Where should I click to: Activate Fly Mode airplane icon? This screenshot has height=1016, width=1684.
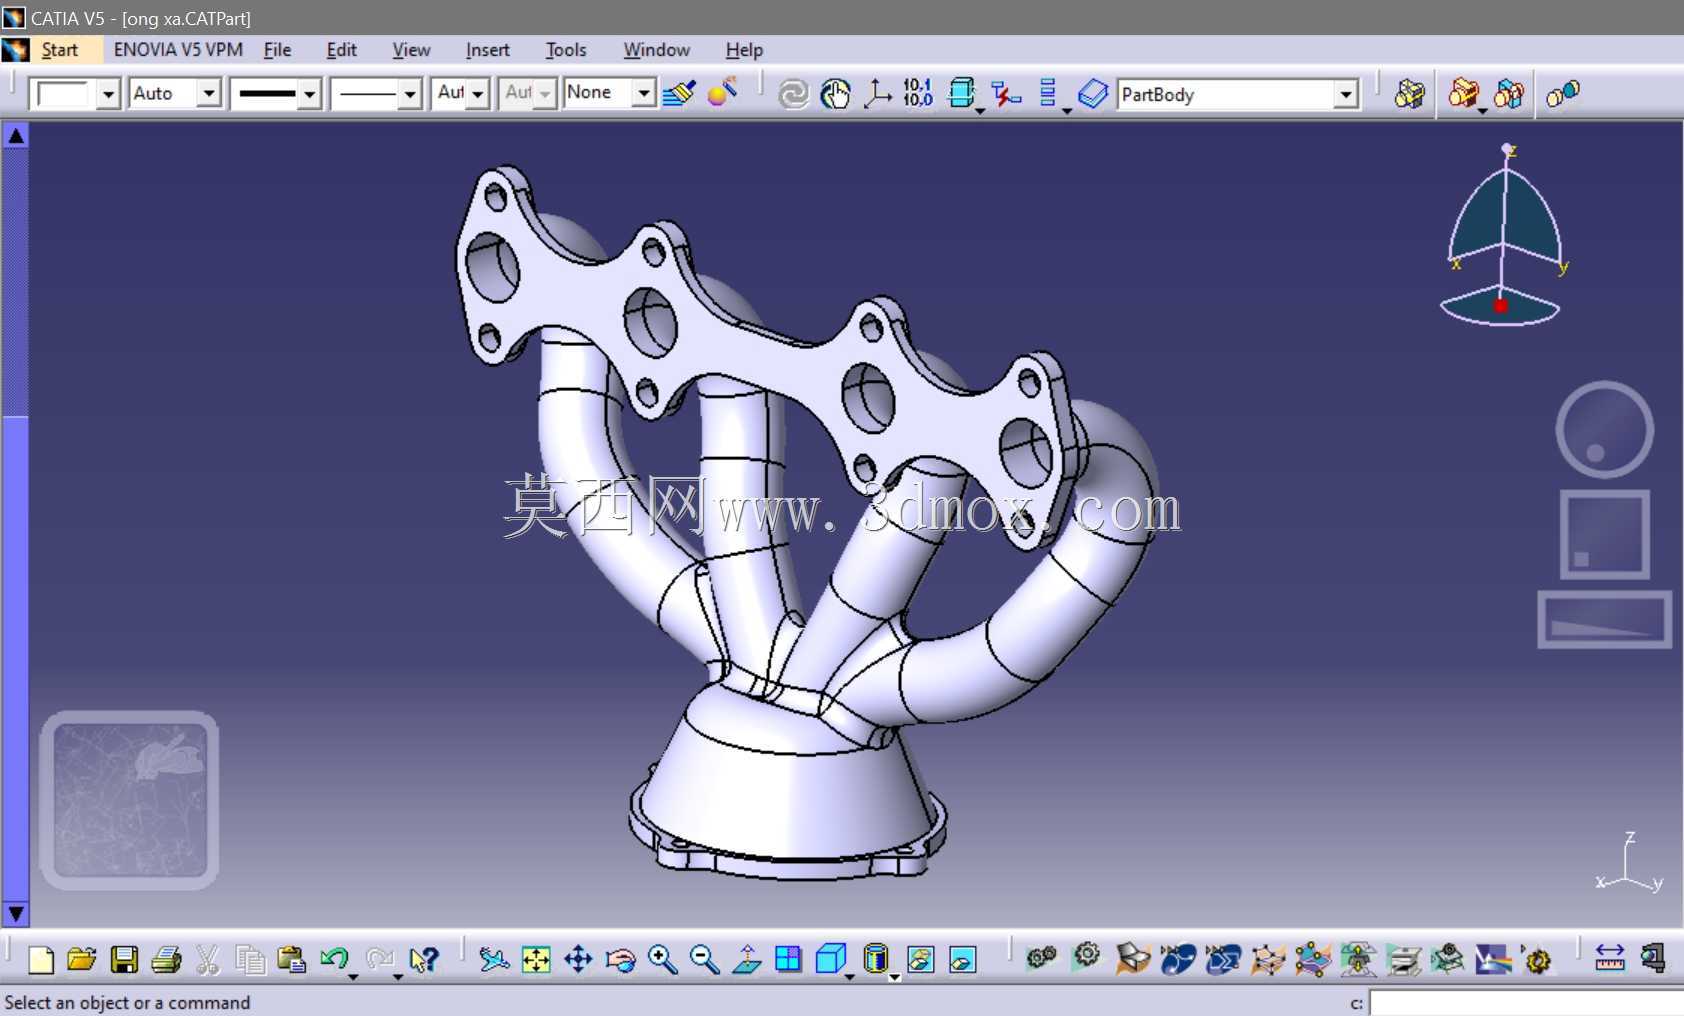(x=493, y=960)
